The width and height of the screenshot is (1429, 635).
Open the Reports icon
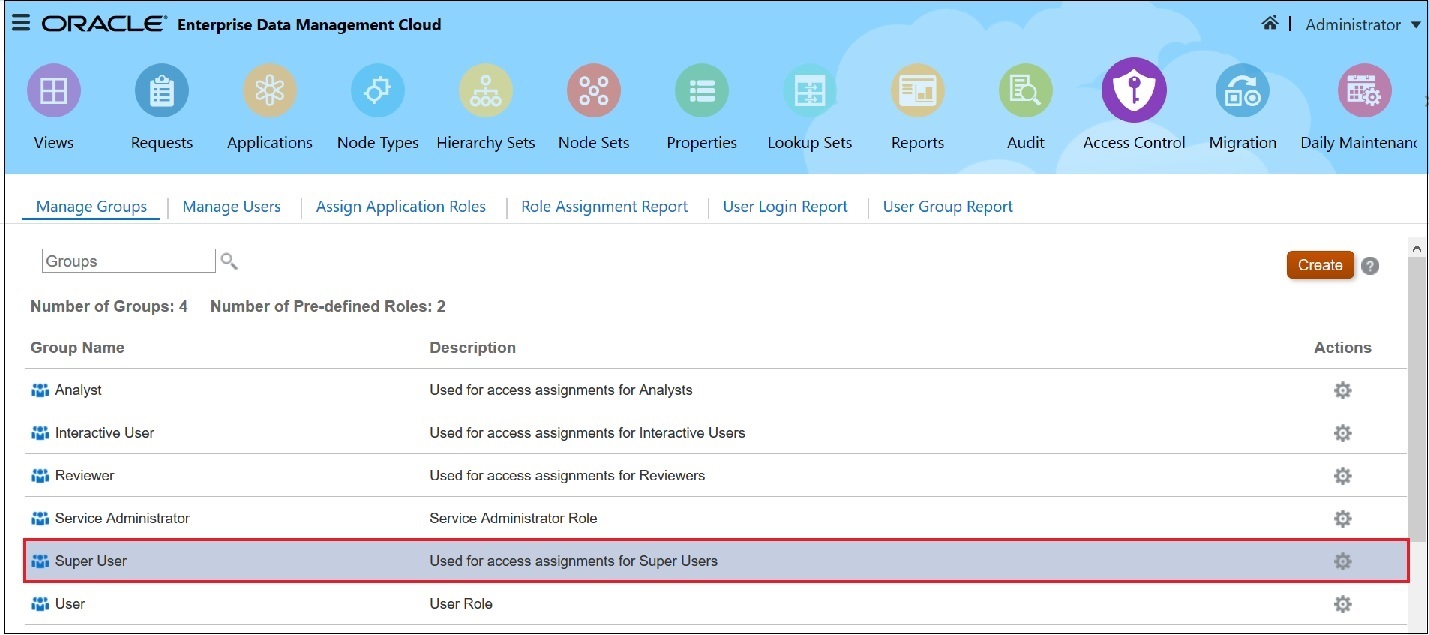tap(918, 92)
